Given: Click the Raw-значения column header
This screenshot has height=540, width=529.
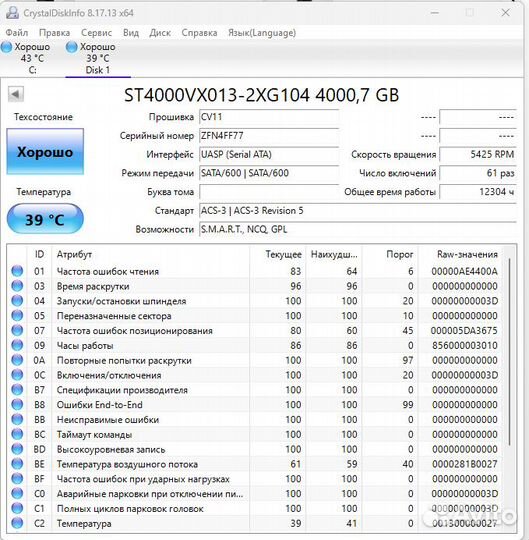Looking at the screenshot, I should [460, 255].
